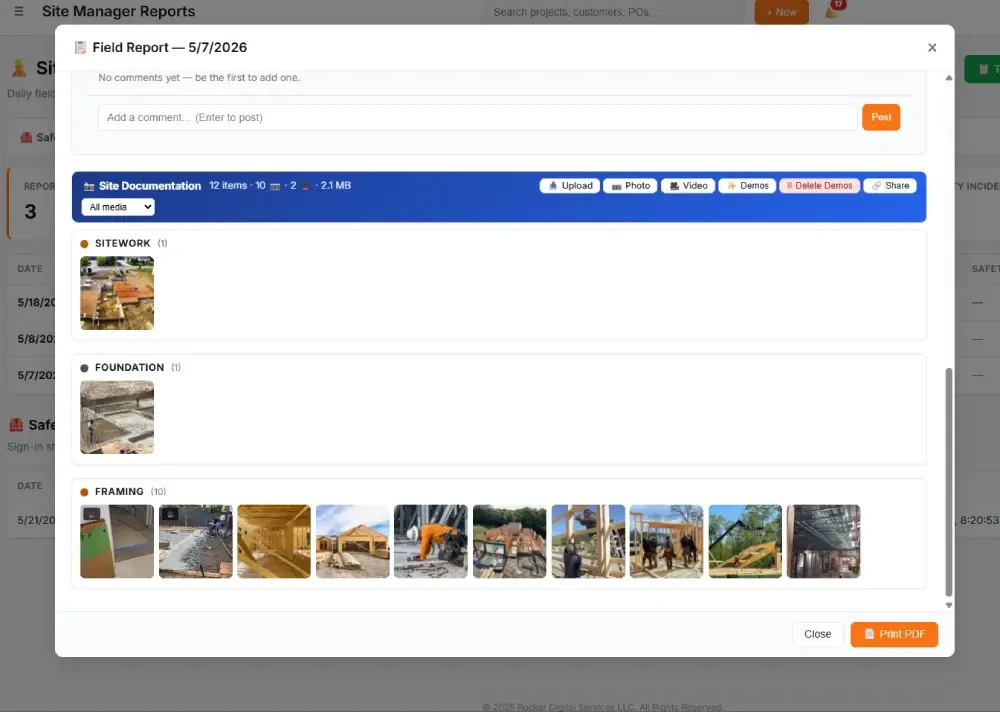Open the Foundation photo thumbnail

(x=117, y=417)
